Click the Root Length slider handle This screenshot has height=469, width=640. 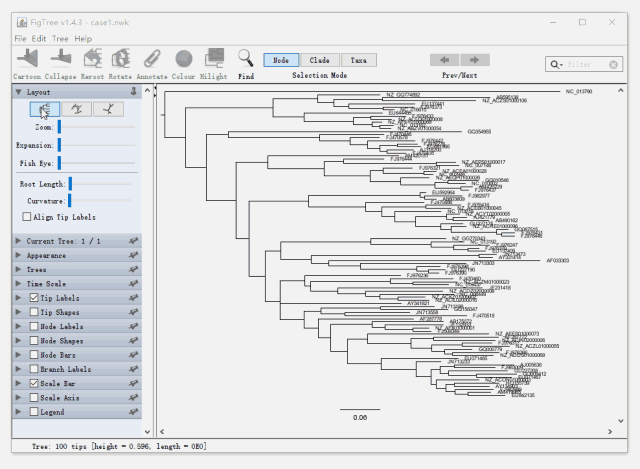[70, 184]
